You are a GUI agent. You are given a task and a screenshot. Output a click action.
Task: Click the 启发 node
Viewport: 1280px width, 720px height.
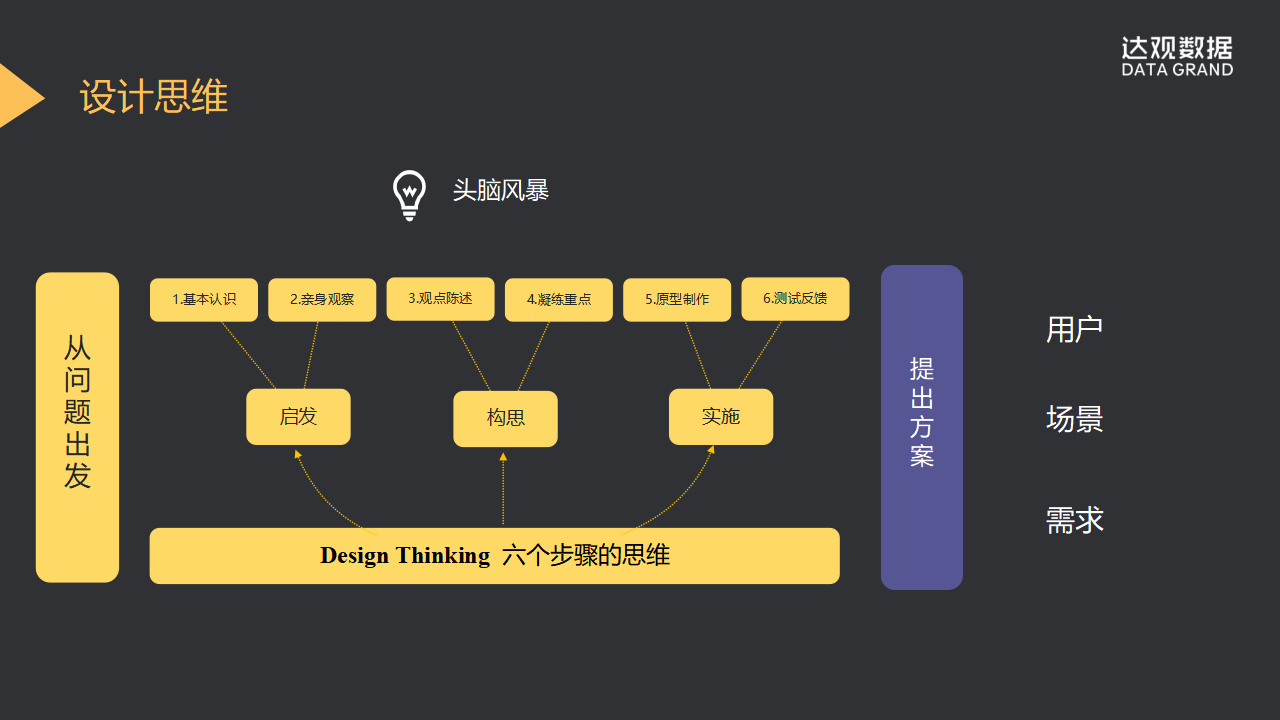(x=298, y=417)
